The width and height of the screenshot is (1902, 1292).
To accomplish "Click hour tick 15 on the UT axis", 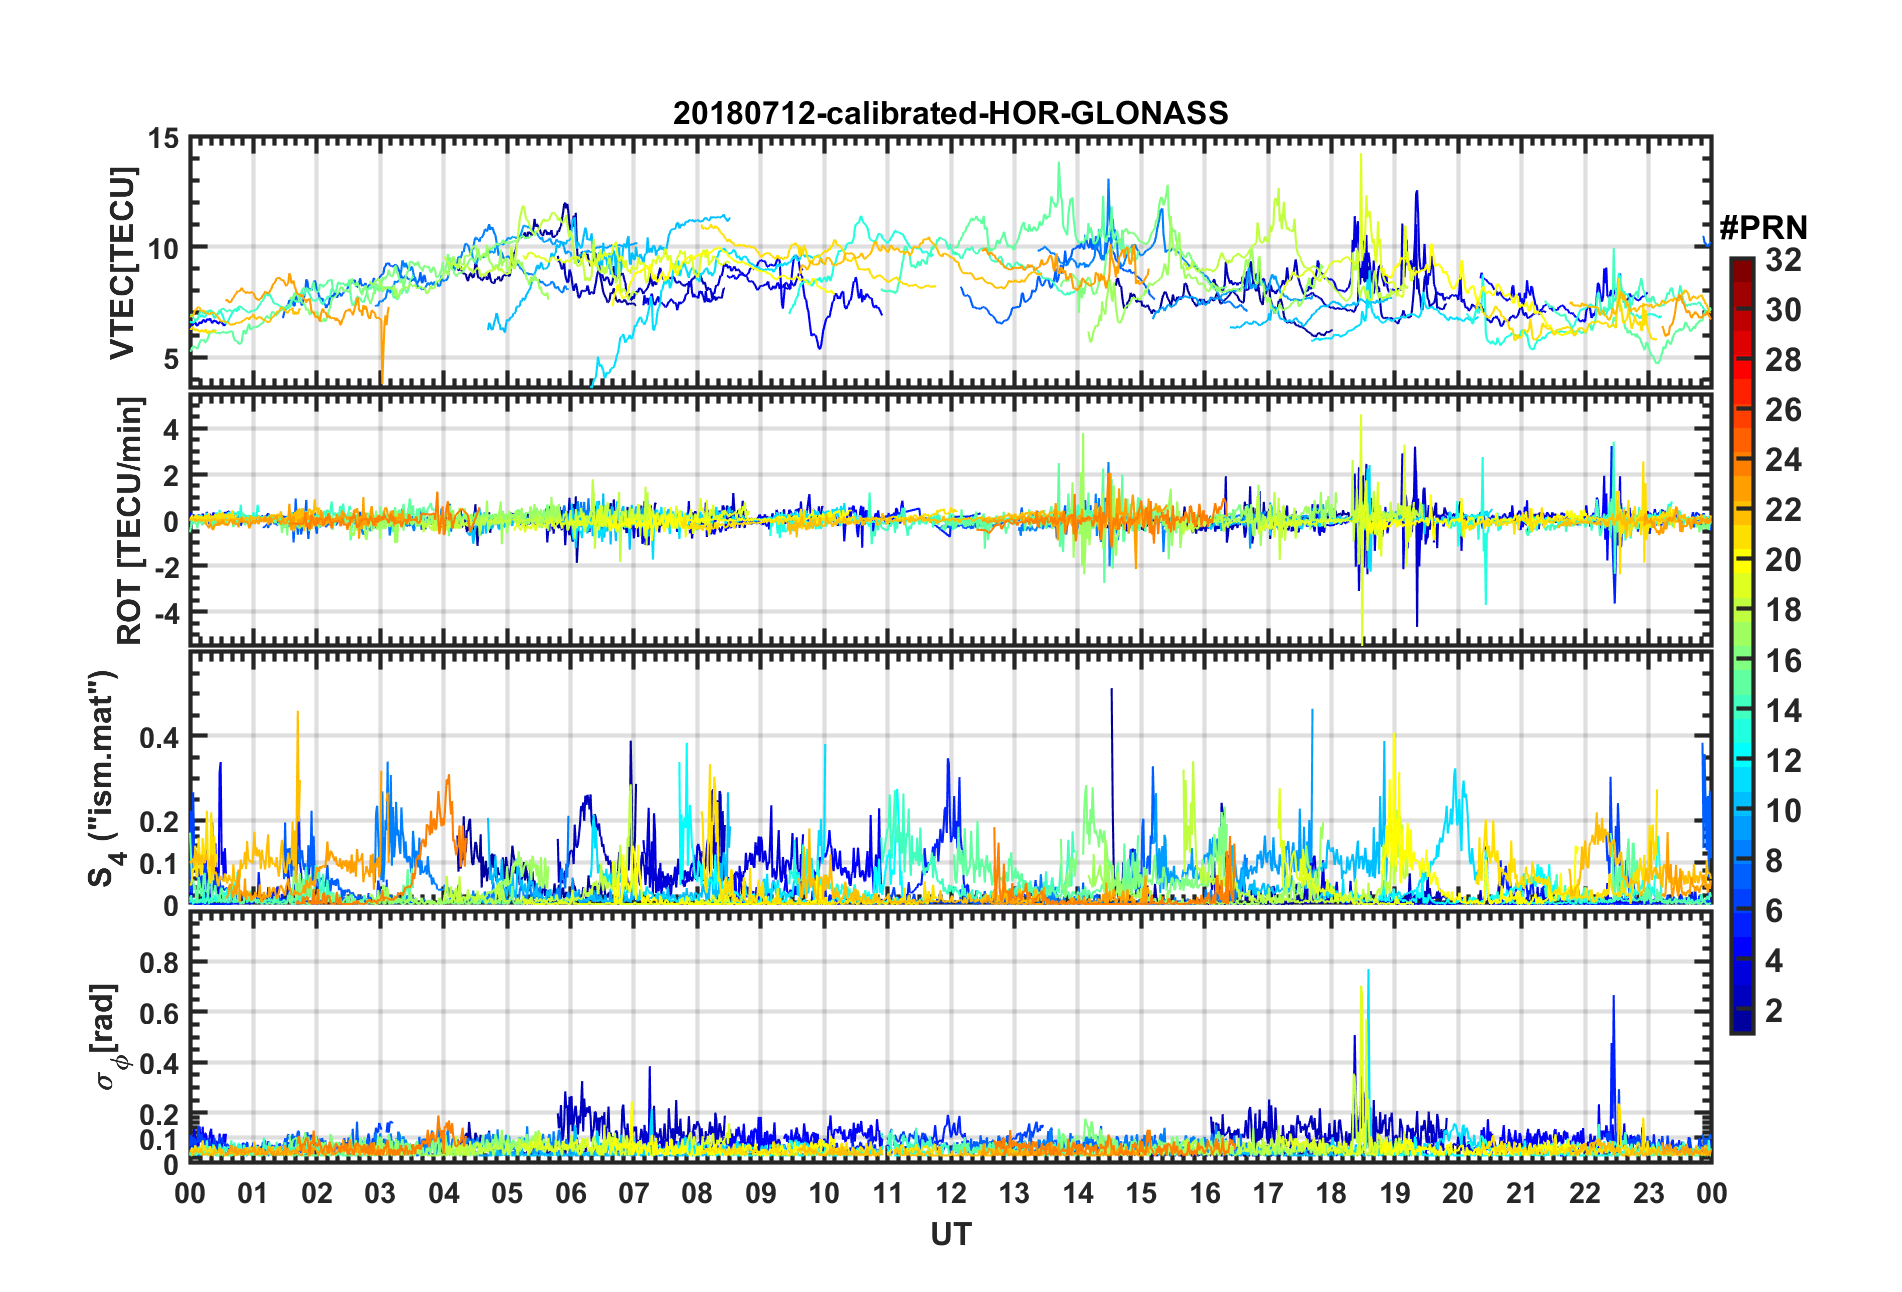I will (1141, 1193).
